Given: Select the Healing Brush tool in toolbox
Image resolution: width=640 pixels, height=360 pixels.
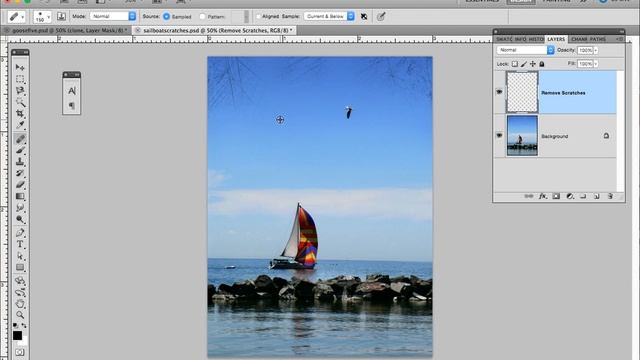Looking at the screenshot, I should point(20,139).
